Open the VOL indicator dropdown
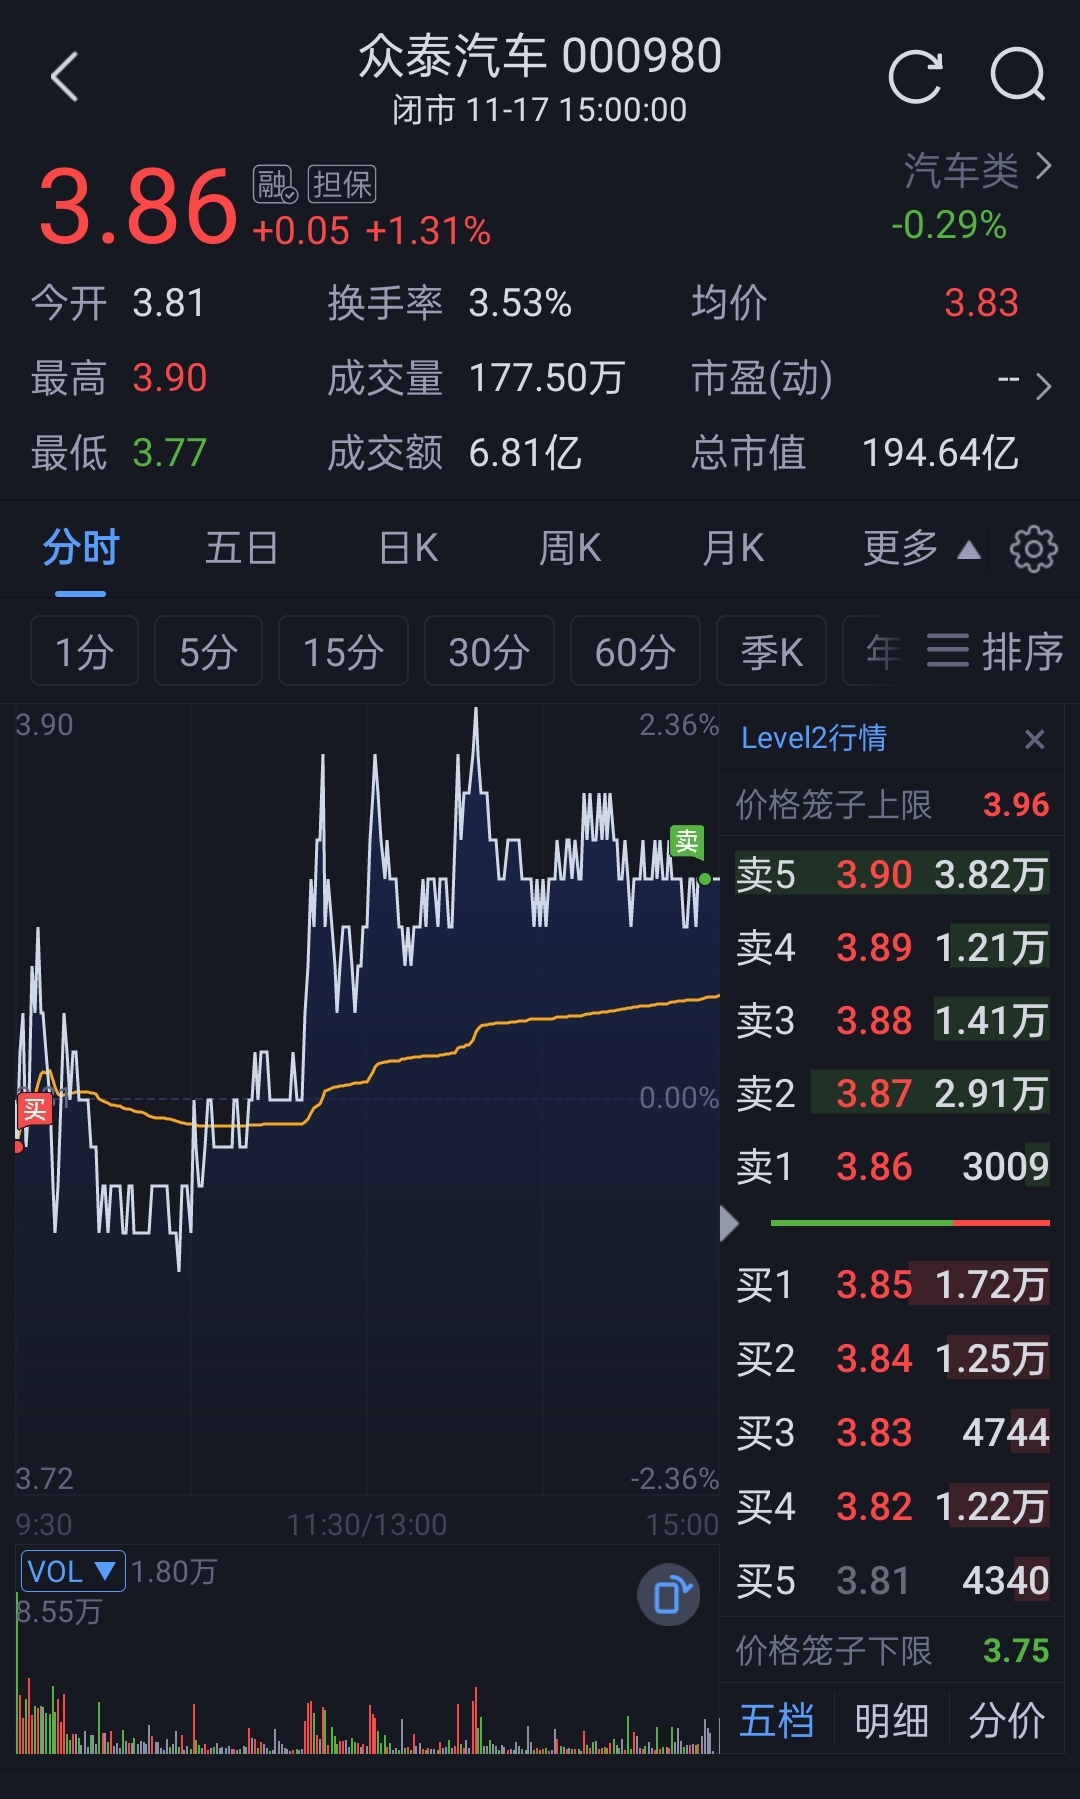 (73, 1571)
